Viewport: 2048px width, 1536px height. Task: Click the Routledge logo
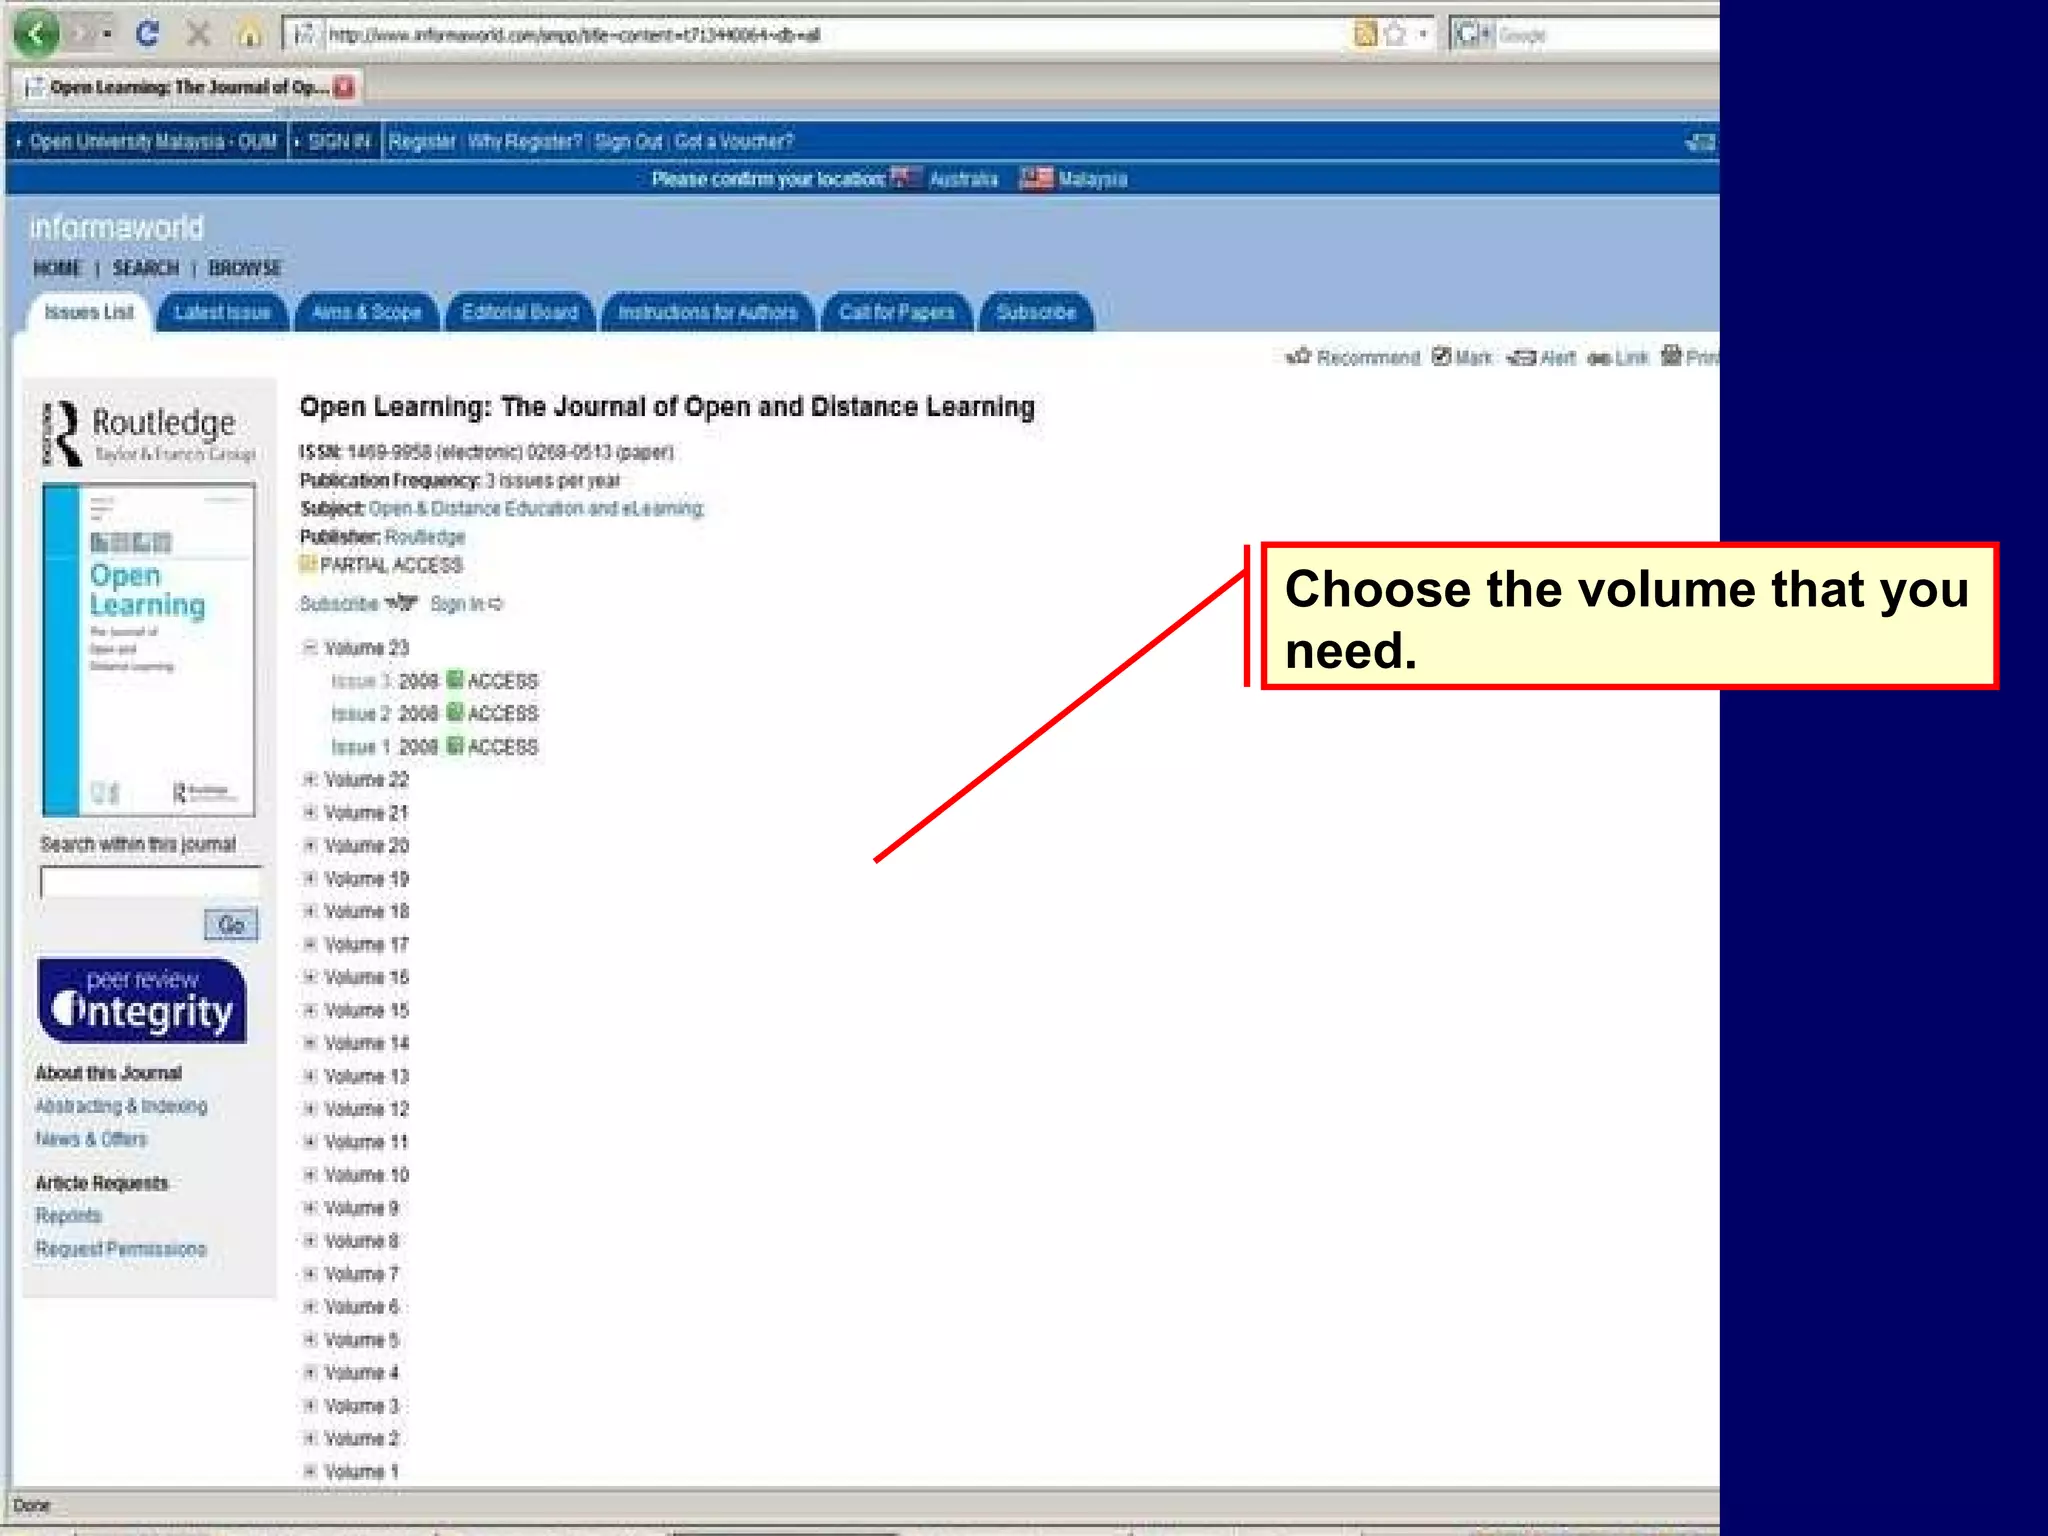point(150,434)
